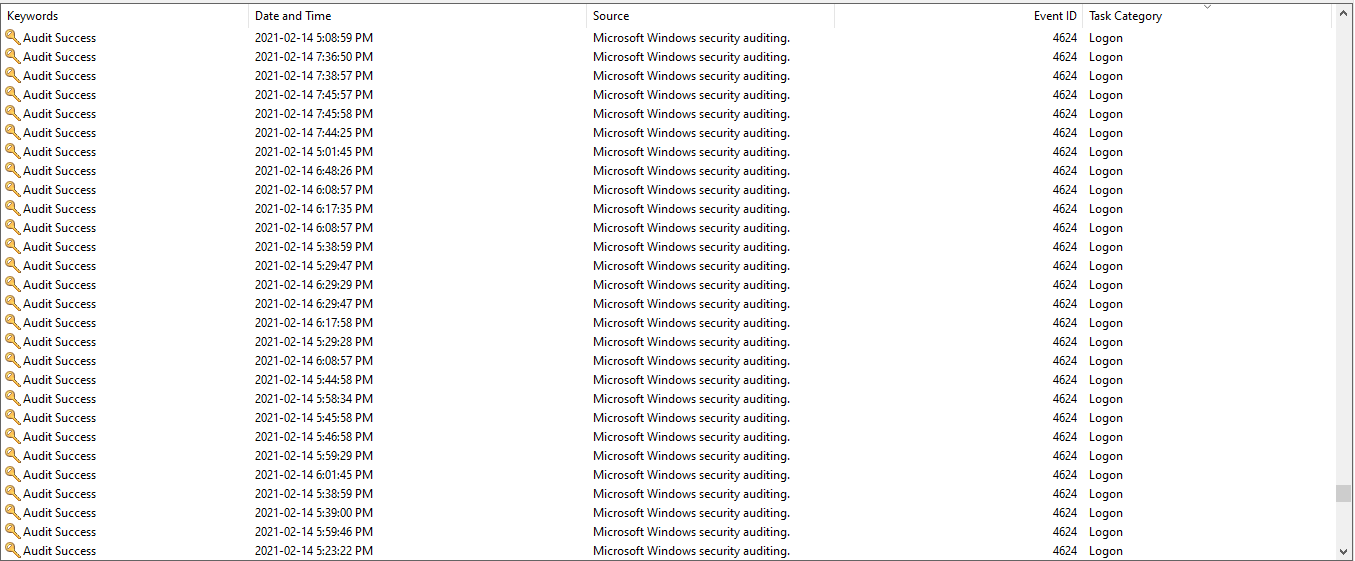Click Event ID 4624 in the 6:17:35 PM row
Image resolution: width=1355 pixels, height=561 pixels.
click(x=1065, y=209)
